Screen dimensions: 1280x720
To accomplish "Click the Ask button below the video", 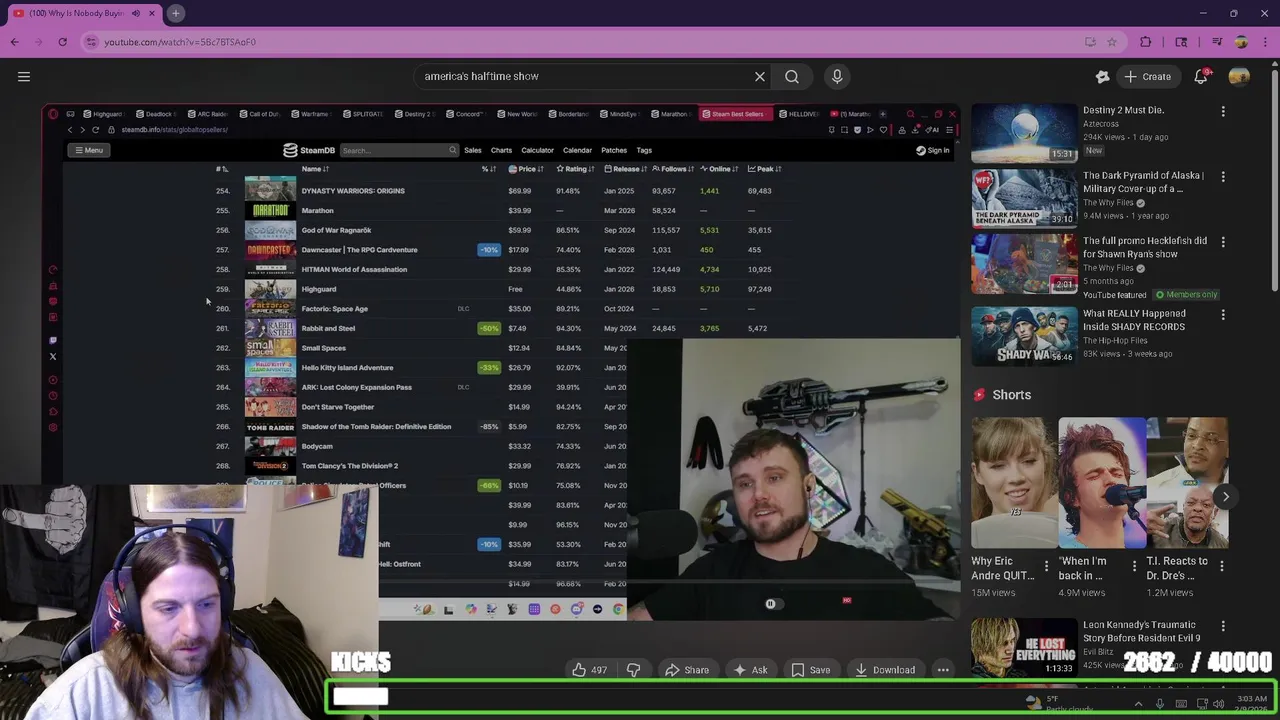I will 749,670.
